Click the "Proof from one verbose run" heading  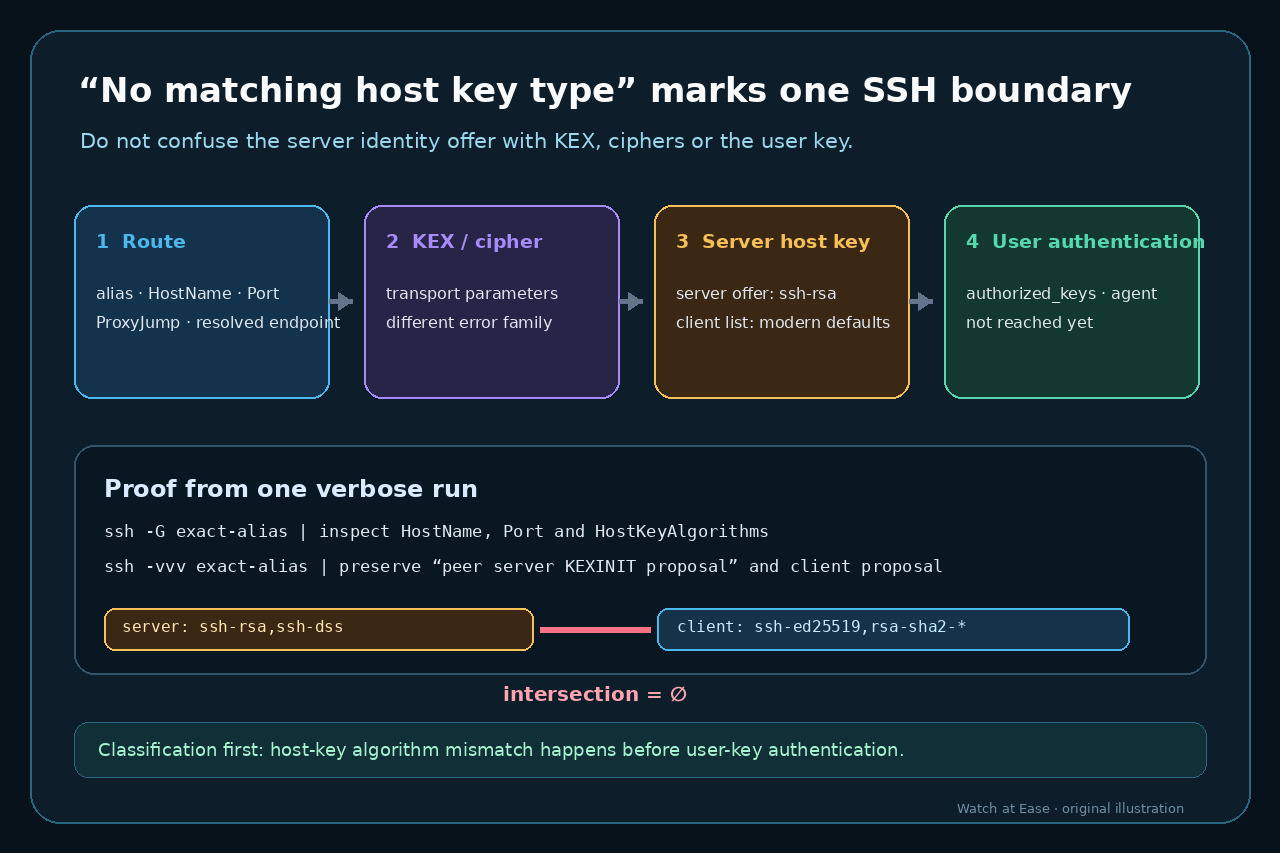click(x=291, y=489)
